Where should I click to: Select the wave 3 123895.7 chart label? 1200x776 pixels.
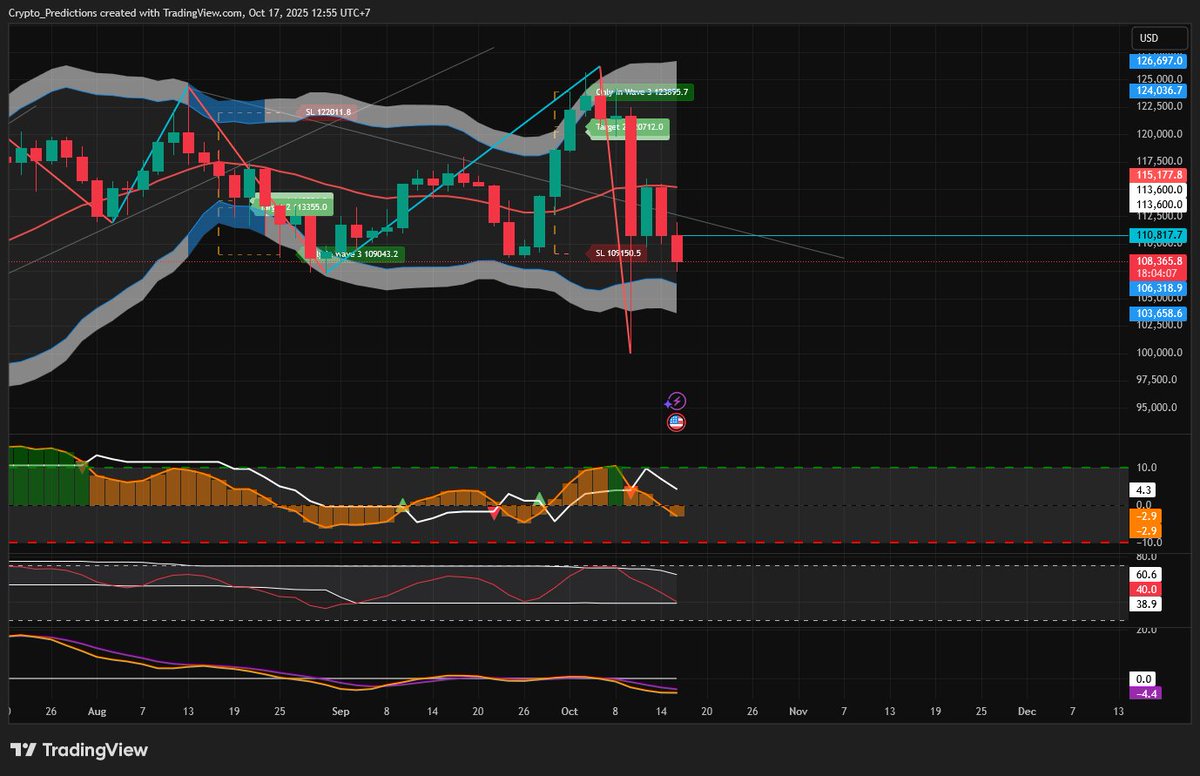coord(640,91)
